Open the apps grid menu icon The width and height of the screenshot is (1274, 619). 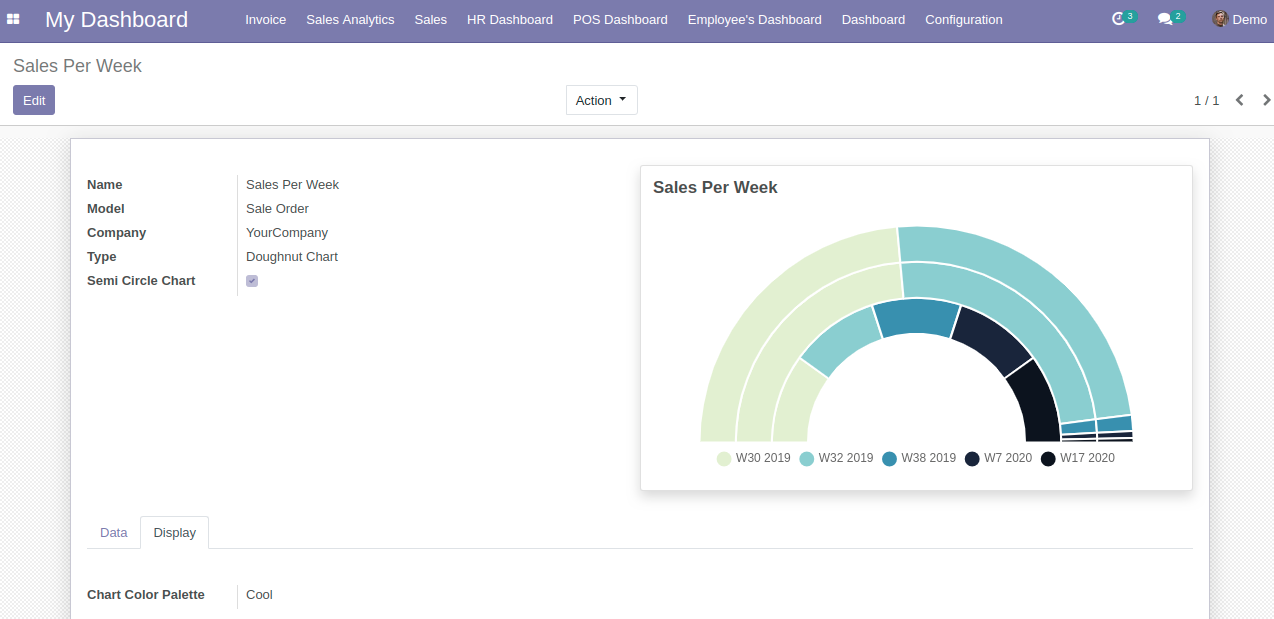click(13, 19)
